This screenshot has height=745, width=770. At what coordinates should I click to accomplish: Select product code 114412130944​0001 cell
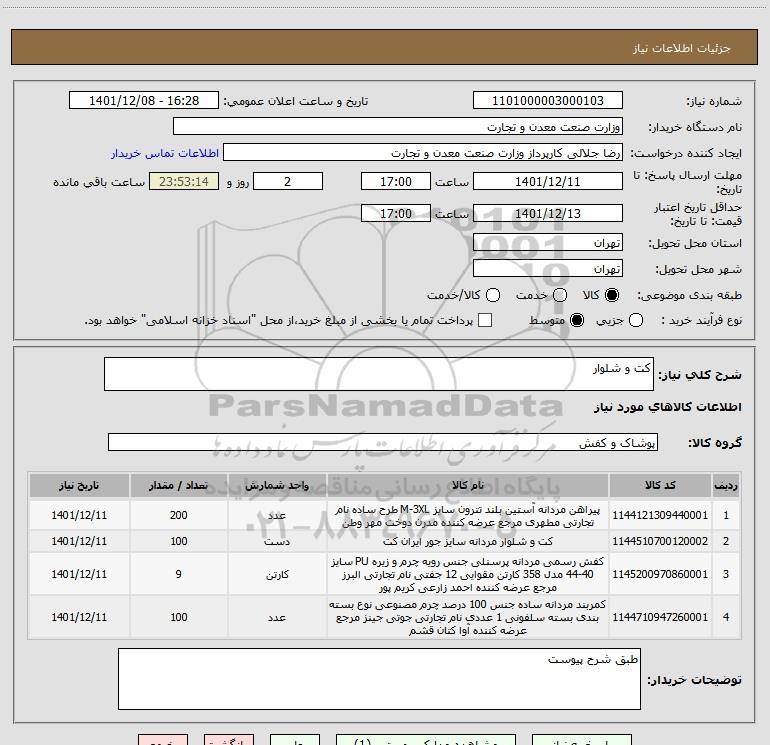[660, 515]
